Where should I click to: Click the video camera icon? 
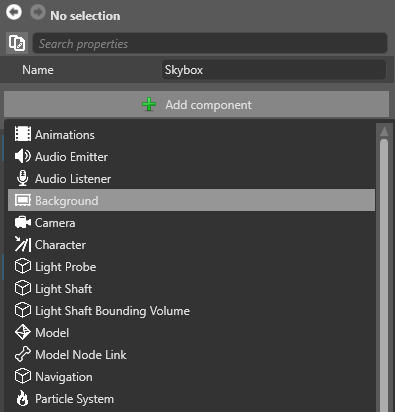[x=23, y=222]
